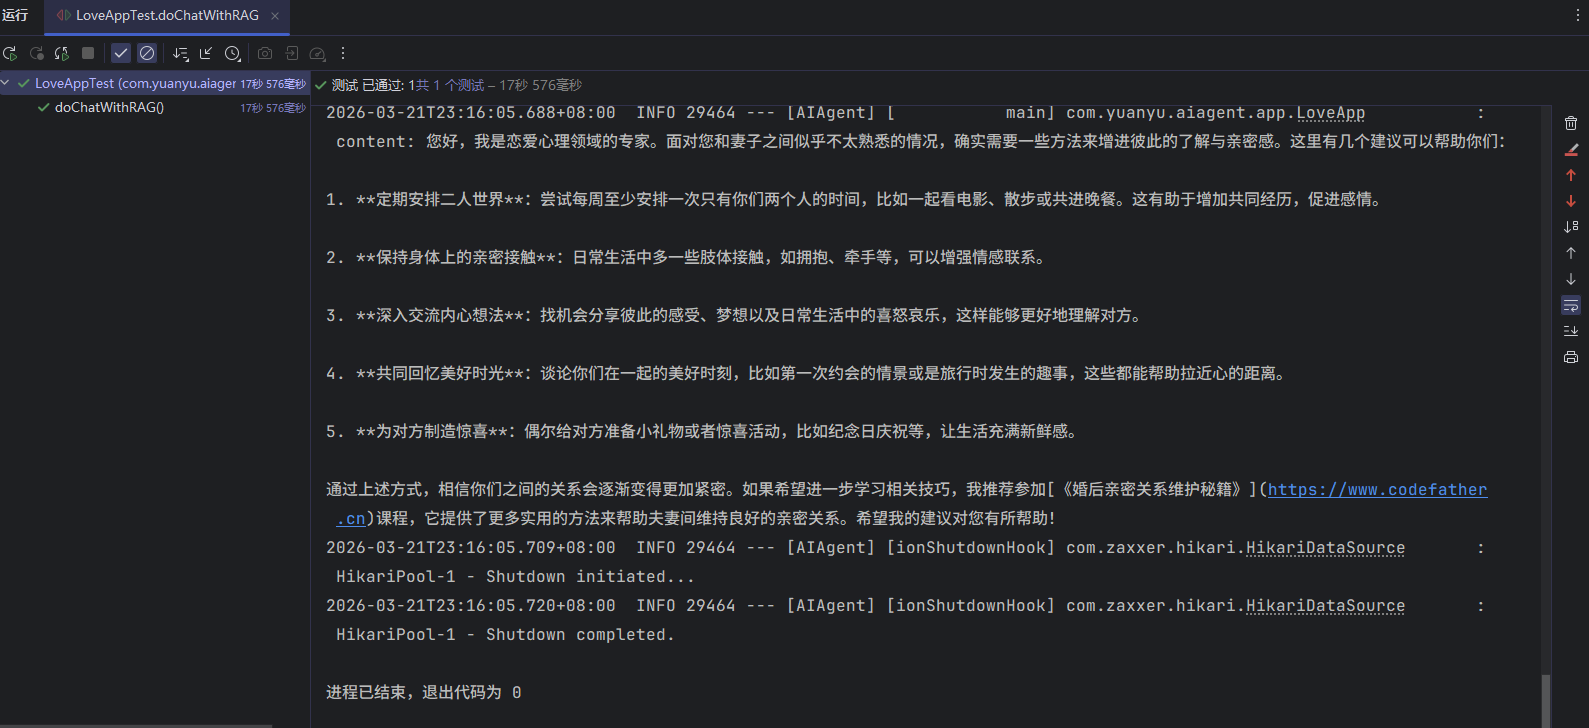The width and height of the screenshot is (1589, 728).
Task: Click HikariDataSource in Shutdown completed log
Action: pos(1325,605)
